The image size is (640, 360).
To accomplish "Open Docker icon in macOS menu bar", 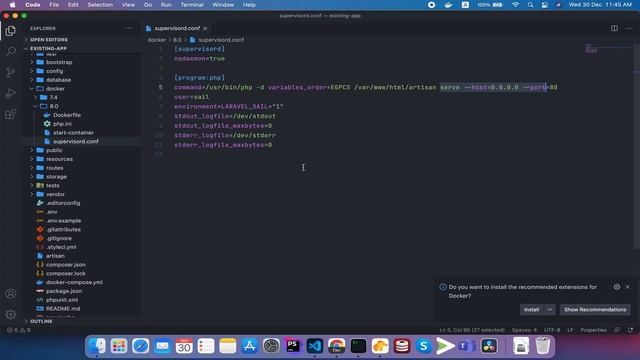I will [448, 5].
